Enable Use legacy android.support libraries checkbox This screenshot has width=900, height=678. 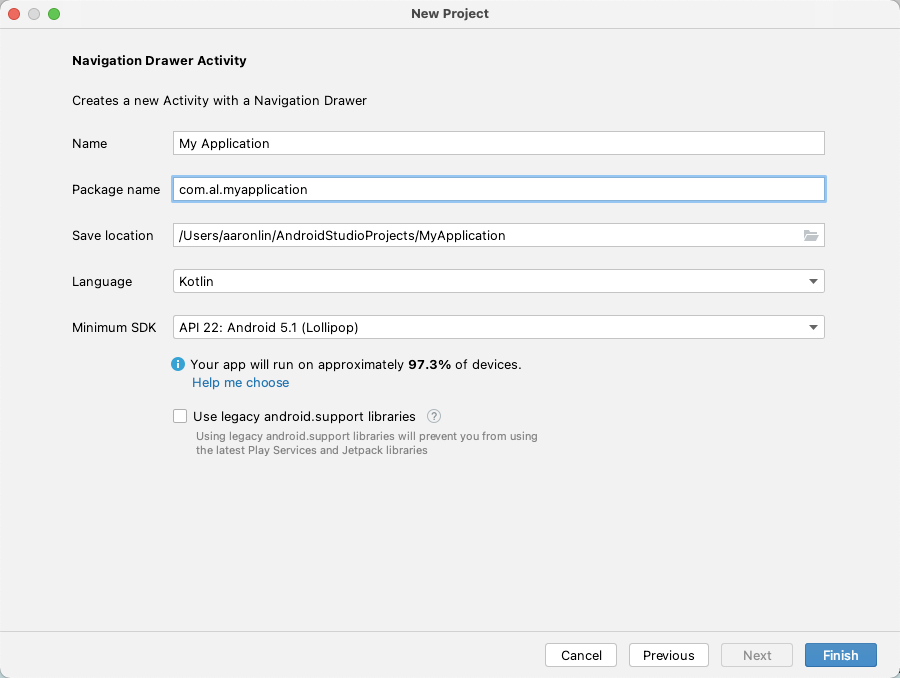point(180,416)
